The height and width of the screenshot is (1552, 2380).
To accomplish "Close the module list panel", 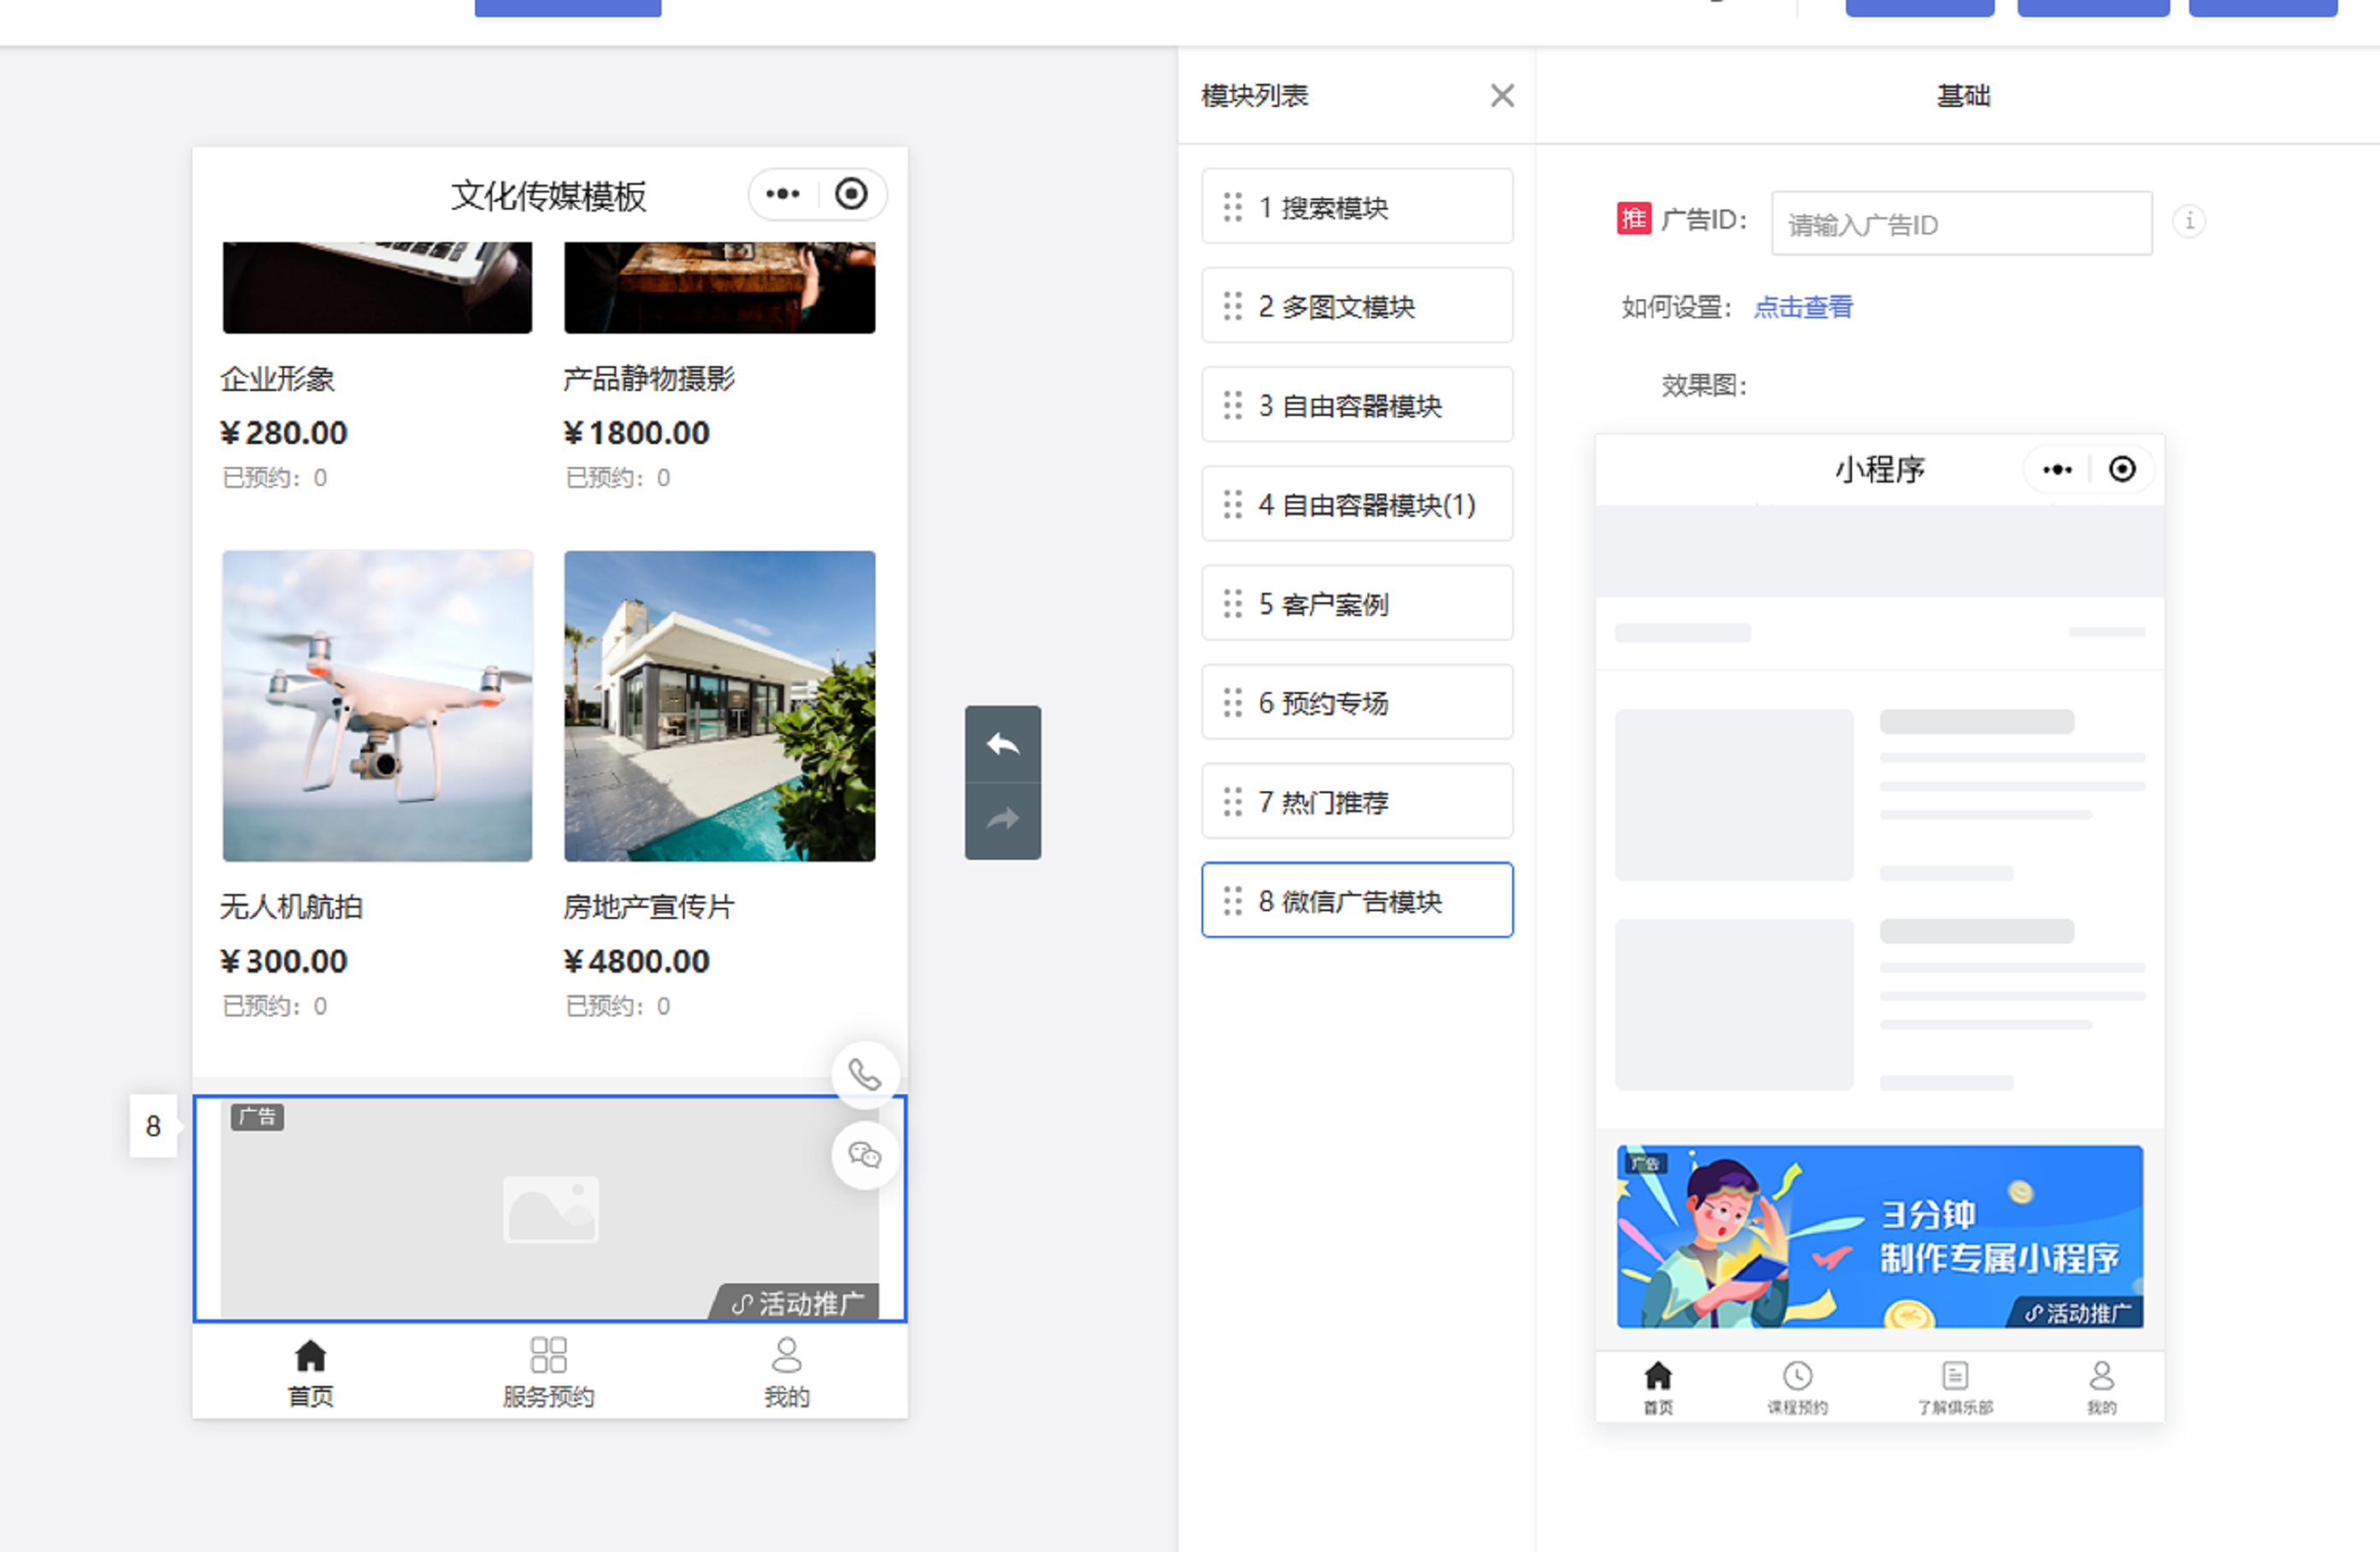I will click(x=1501, y=96).
